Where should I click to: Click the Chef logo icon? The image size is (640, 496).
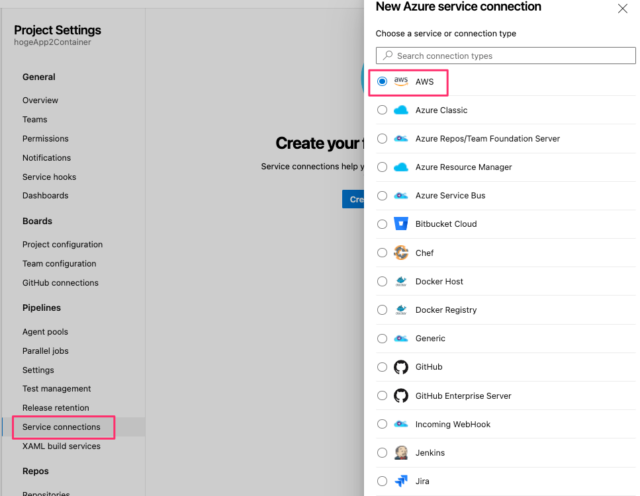click(401, 253)
